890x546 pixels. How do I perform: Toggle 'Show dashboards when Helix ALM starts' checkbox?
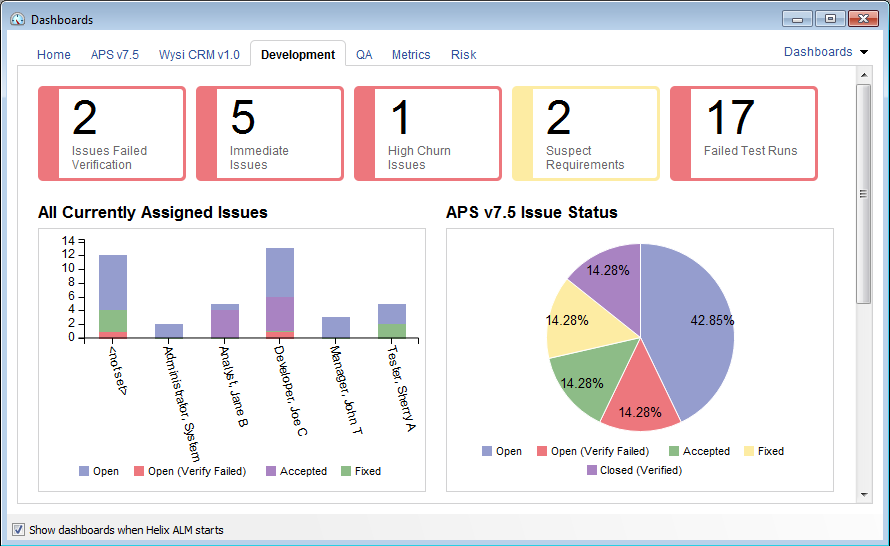pyautogui.click(x=18, y=530)
